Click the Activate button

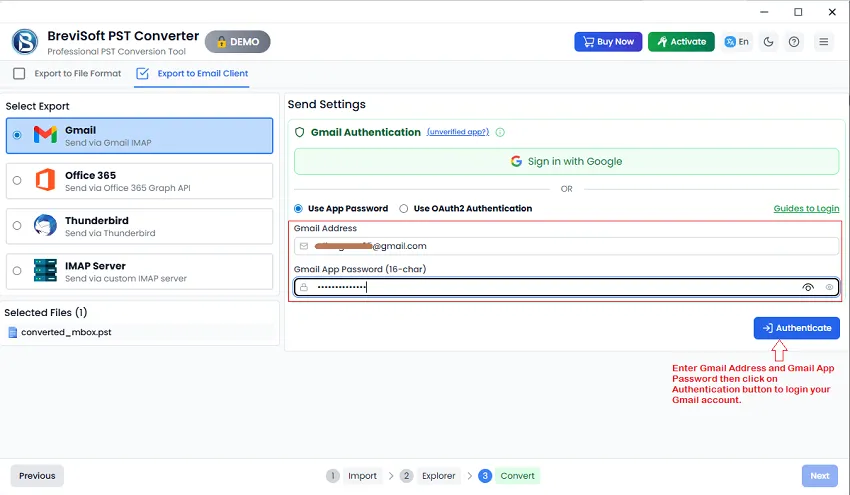pos(681,42)
